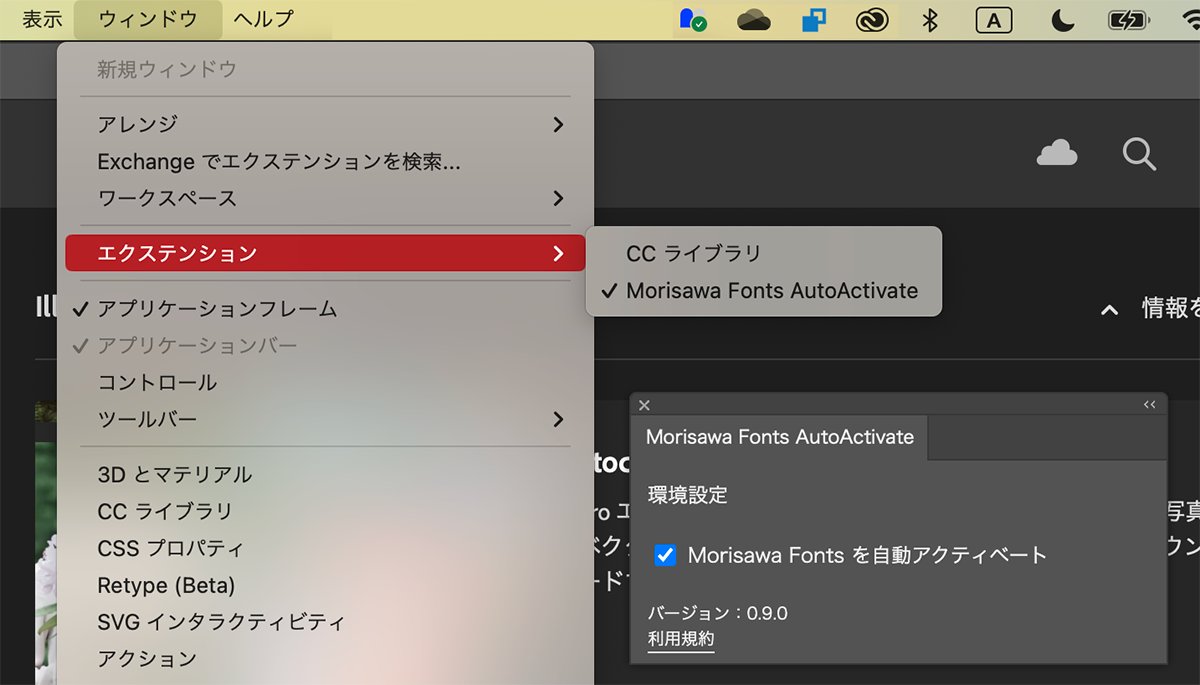Open the input source A icon
Image resolution: width=1200 pixels, height=685 pixels.
pyautogui.click(x=993, y=19)
